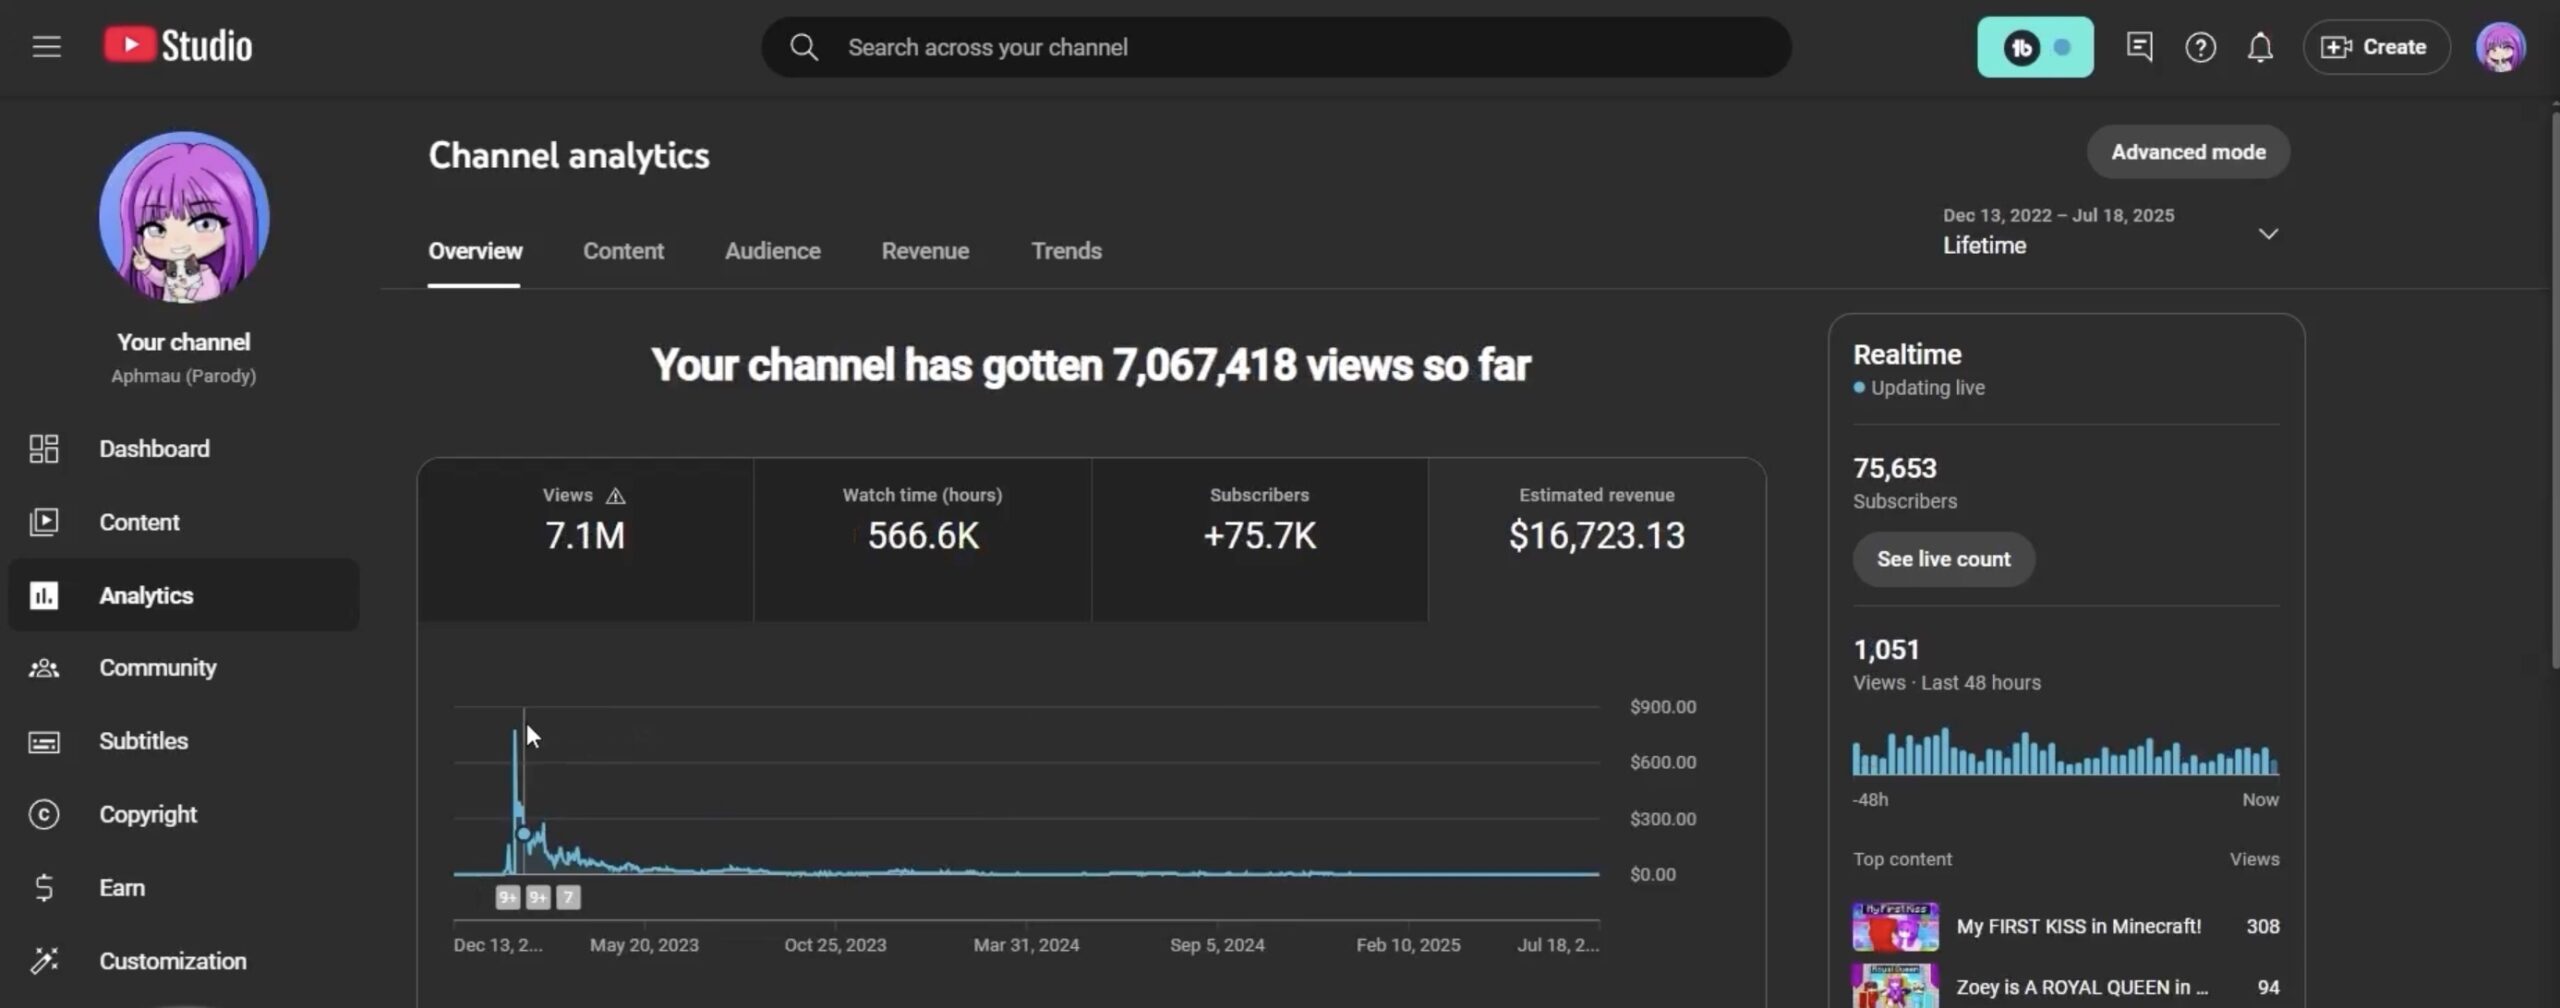Open the help question mark icon
This screenshot has height=1008, width=2560.
(2200, 47)
